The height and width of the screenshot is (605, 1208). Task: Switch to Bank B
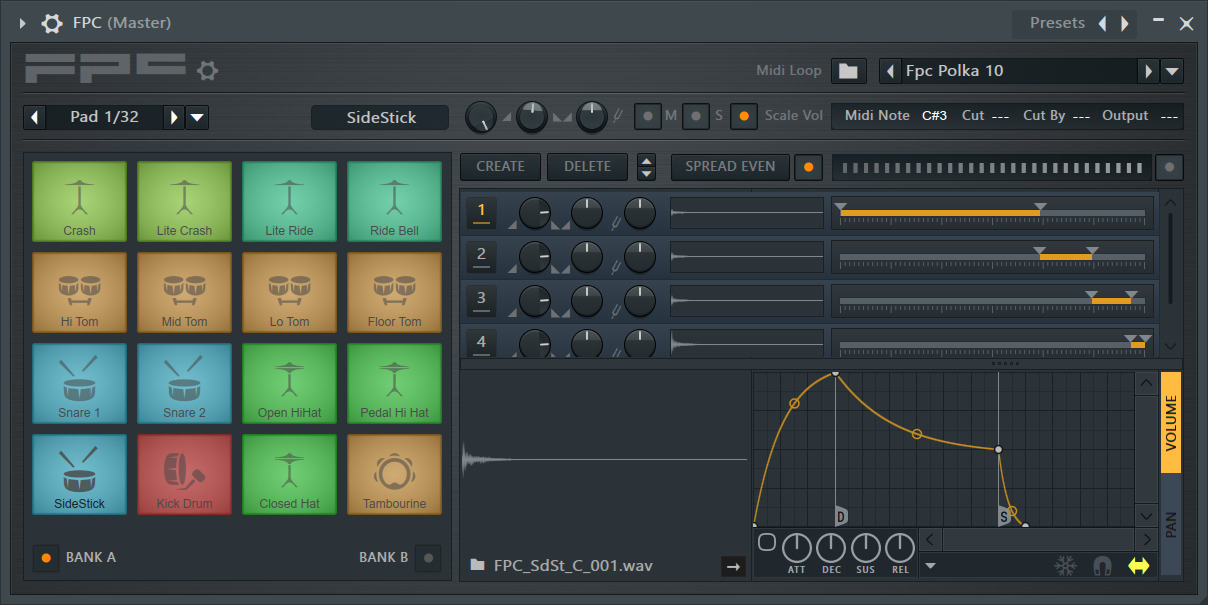428,557
